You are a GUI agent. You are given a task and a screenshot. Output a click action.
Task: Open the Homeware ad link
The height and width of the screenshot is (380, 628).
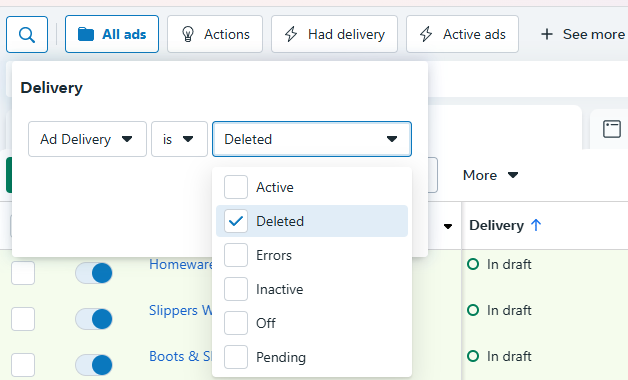[x=181, y=264]
